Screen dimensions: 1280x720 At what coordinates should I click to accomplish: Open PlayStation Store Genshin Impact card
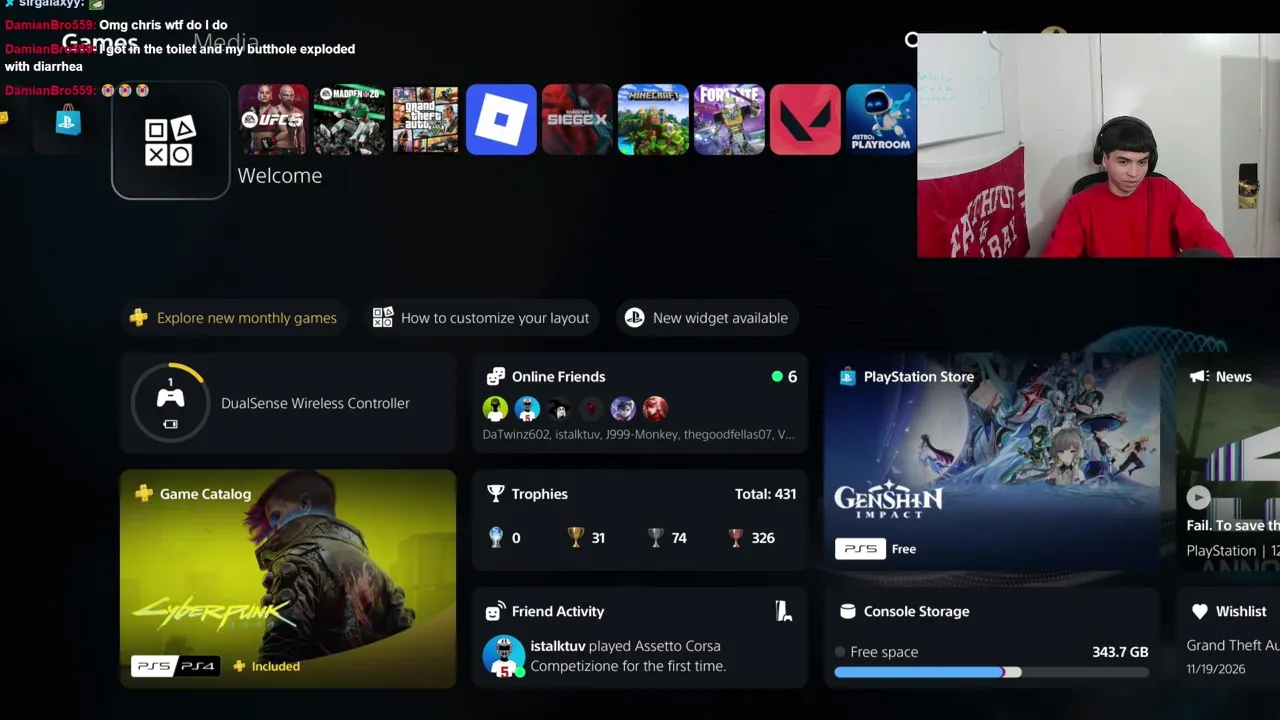pos(992,462)
